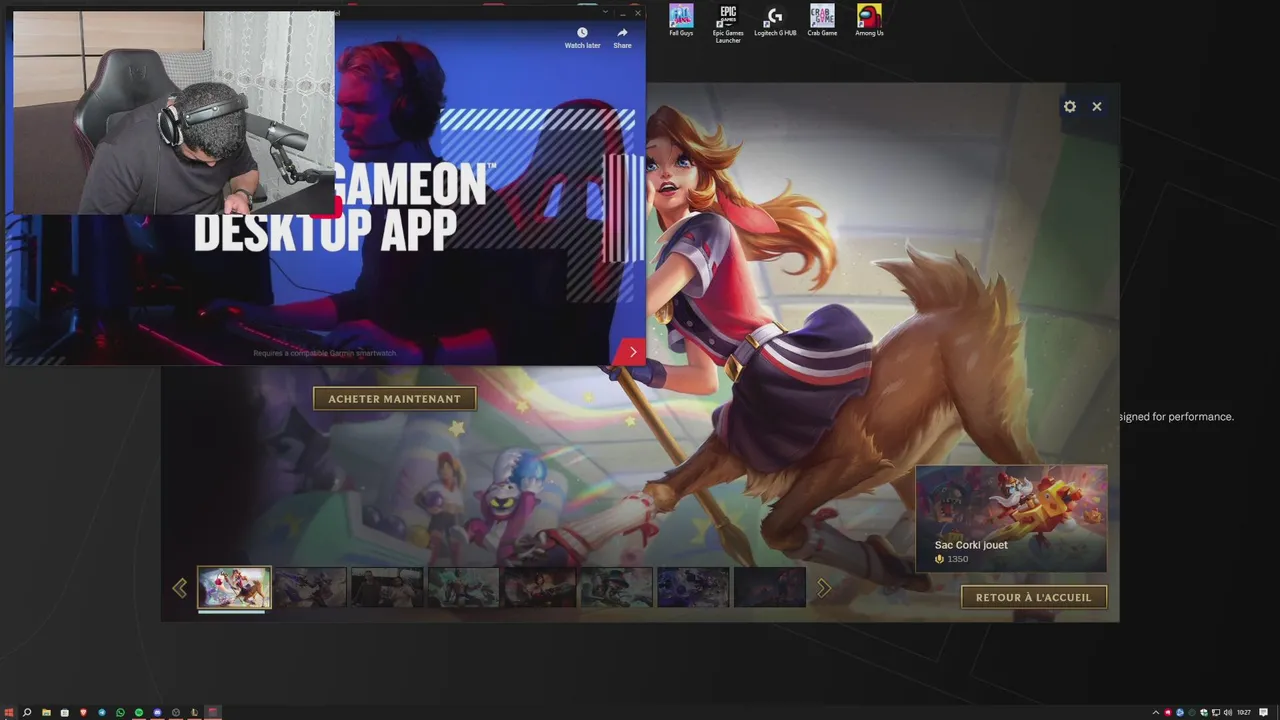
Task: Open File Explorer from the taskbar
Action: click(x=46, y=712)
